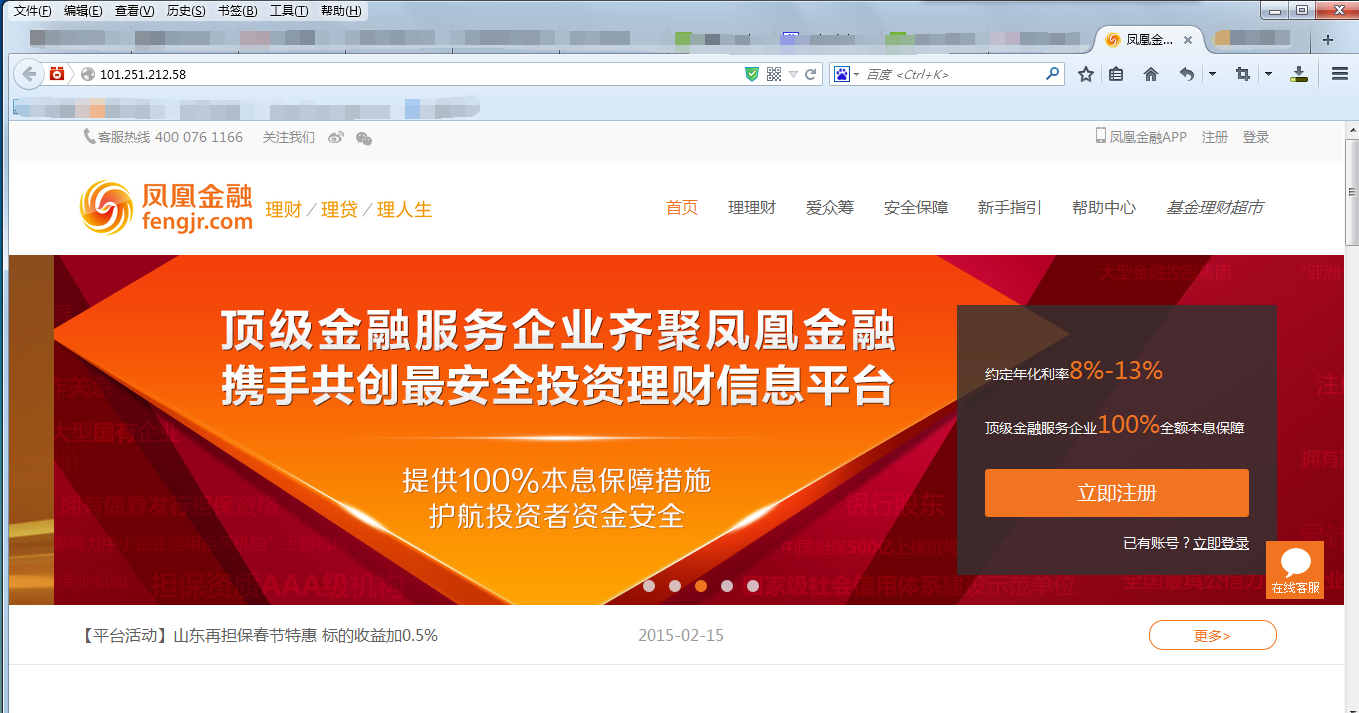The height and width of the screenshot is (713, 1359).
Task: Click the orange 立即注册 button
Action: 1117,493
